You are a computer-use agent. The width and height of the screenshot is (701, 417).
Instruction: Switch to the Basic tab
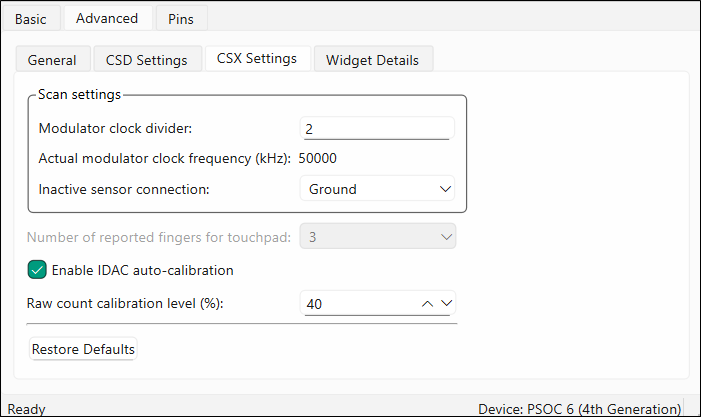click(x=30, y=18)
